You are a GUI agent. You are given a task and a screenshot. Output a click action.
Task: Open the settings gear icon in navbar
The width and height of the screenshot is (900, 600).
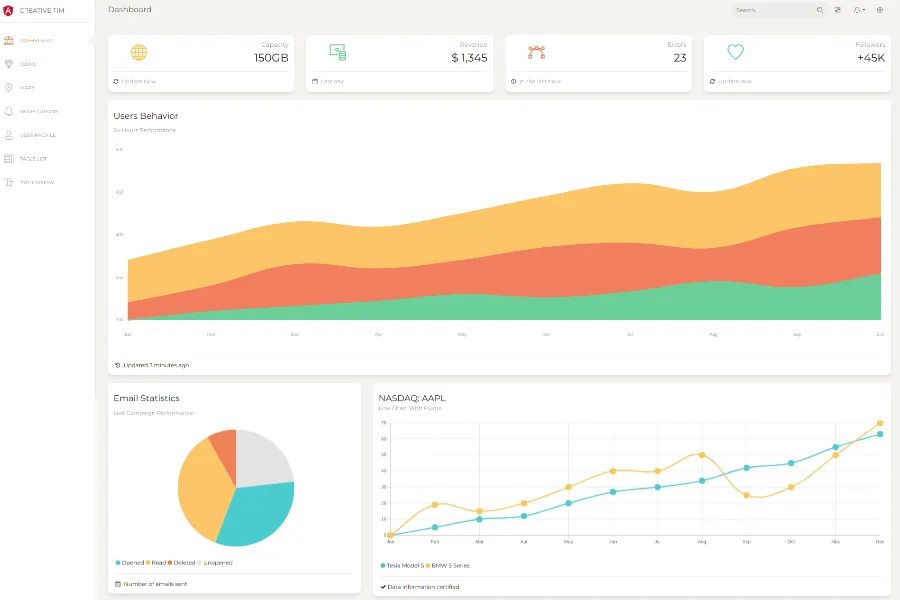click(x=880, y=10)
